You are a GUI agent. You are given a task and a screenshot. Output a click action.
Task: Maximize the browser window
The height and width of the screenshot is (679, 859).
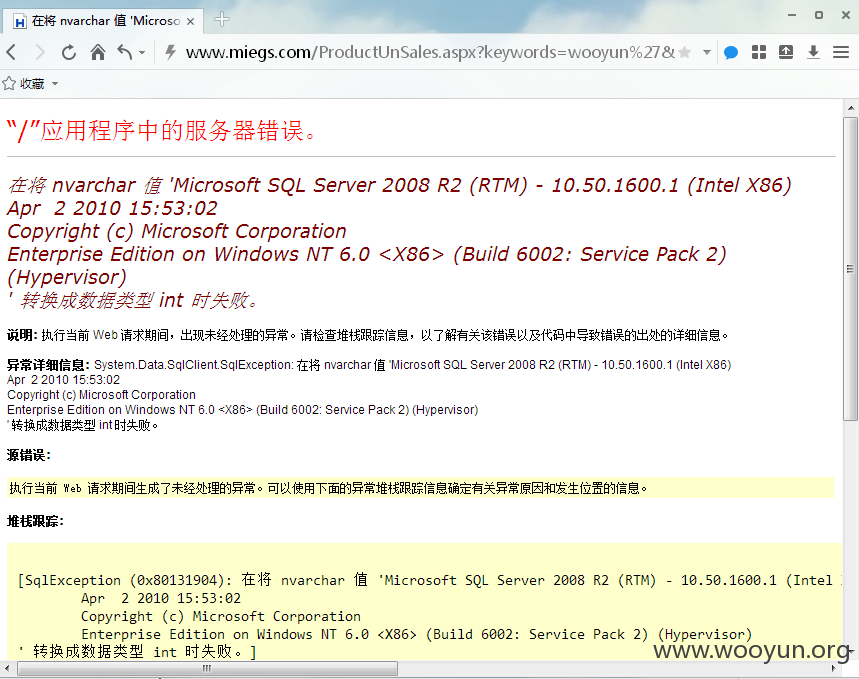click(x=819, y=15)
